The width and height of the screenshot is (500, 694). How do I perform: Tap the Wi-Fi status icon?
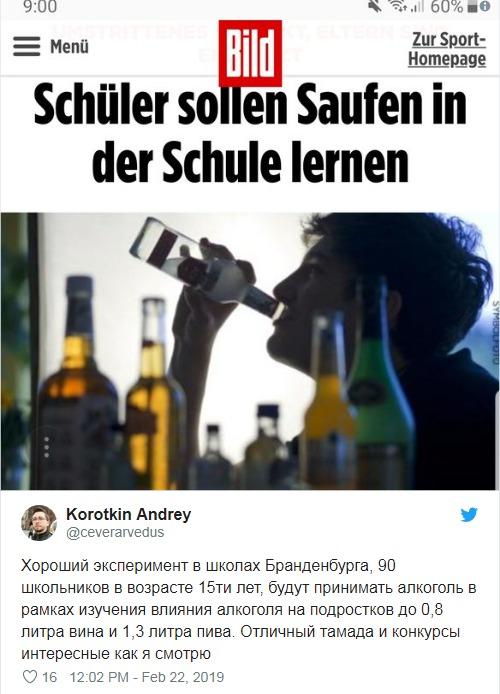[397, 6]
